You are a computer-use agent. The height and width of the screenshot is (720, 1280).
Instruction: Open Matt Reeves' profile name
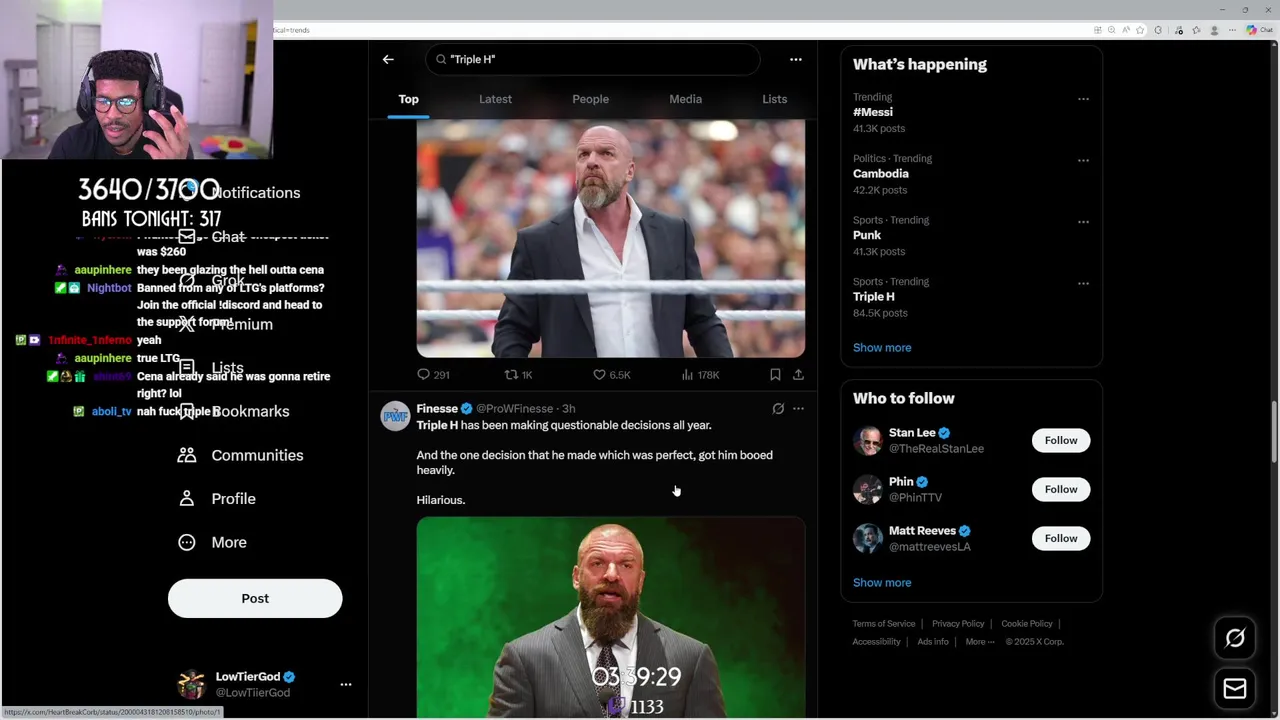coord(922,531)
